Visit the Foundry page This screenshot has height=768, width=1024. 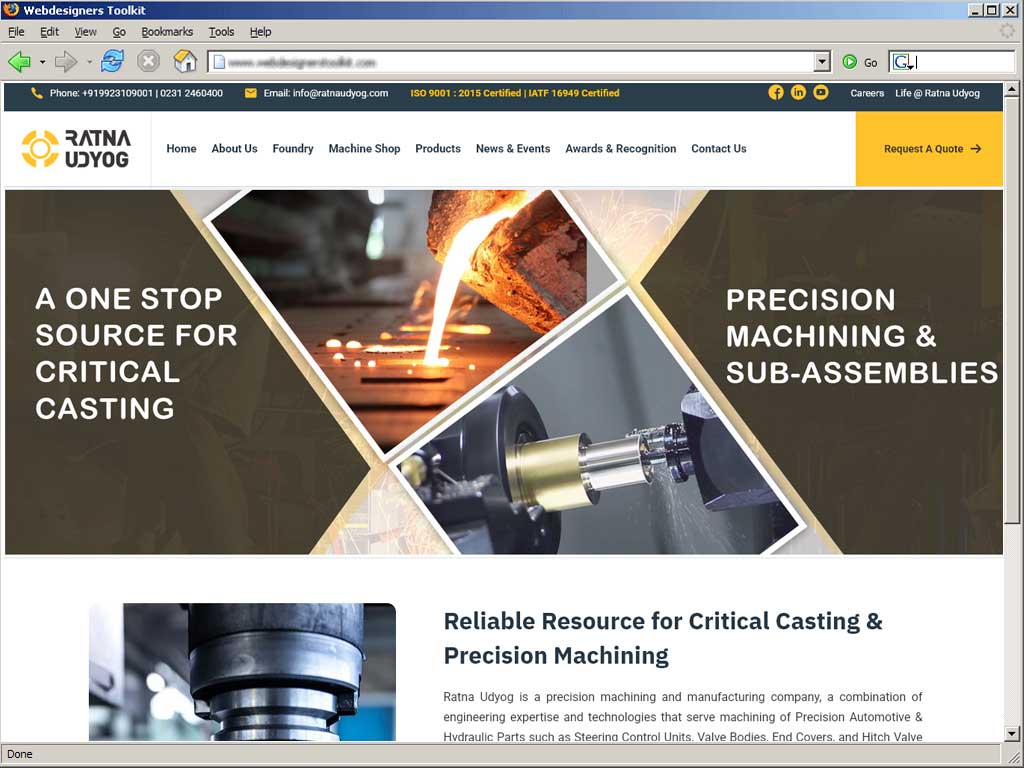click(x=293, y=149)
